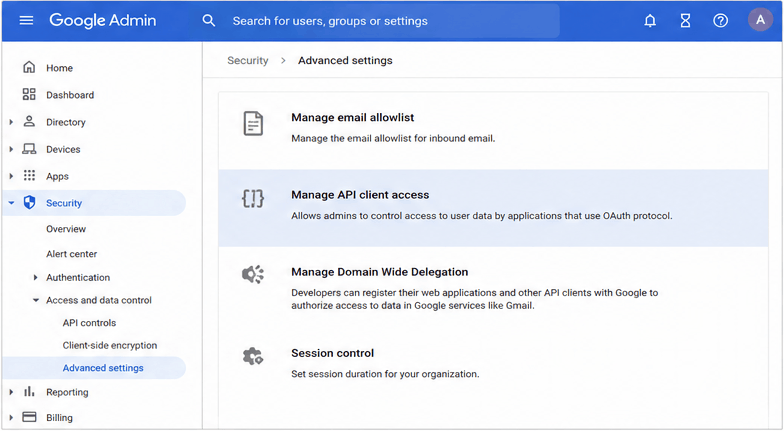
Task: Click the Advanced settings breadcrumb text
Action: click(x=345, y=60)
